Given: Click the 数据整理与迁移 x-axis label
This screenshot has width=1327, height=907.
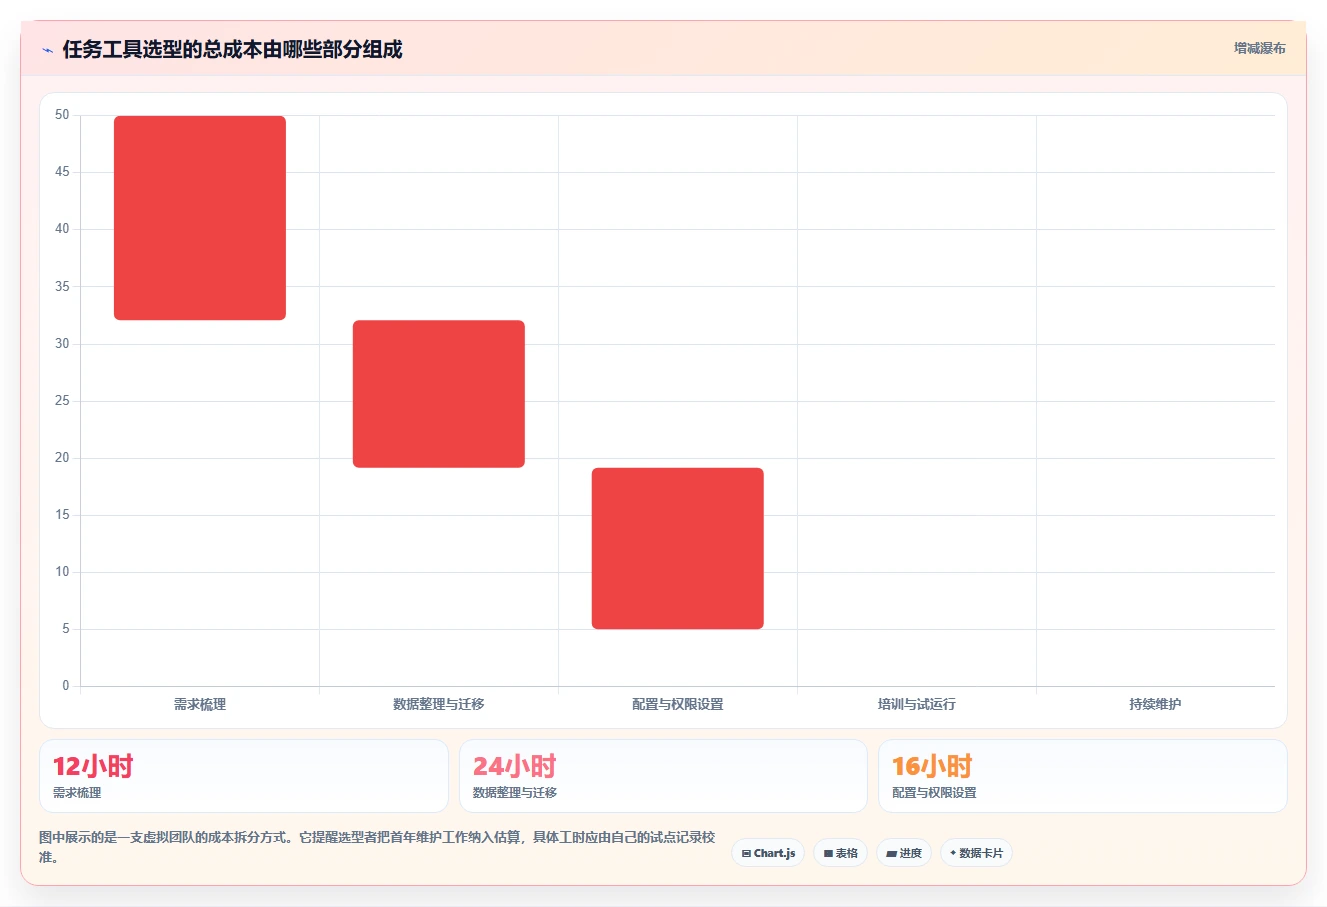Looking at the screenshot, I should 439,704.
